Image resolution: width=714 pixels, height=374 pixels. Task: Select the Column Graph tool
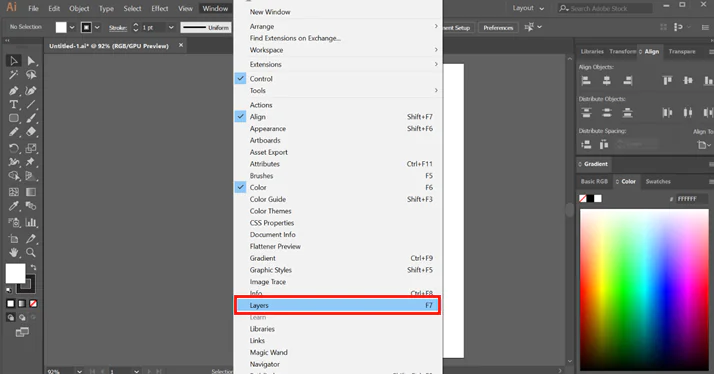[31, 222]
